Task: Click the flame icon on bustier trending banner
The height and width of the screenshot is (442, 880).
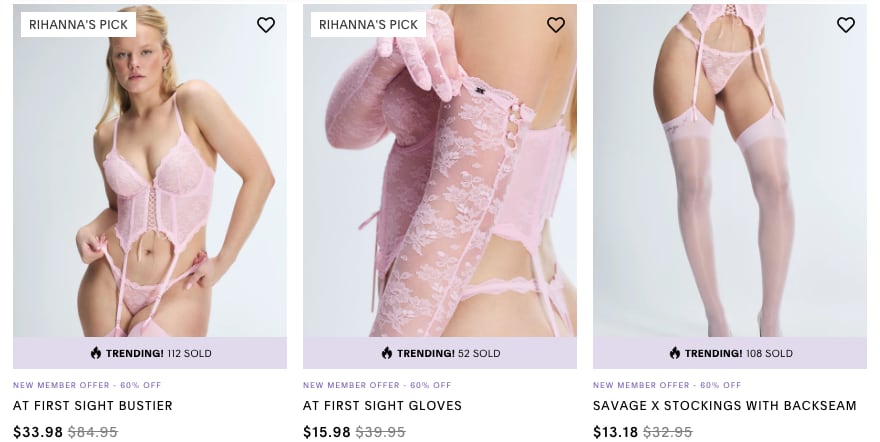Action: tap(96, 353)
